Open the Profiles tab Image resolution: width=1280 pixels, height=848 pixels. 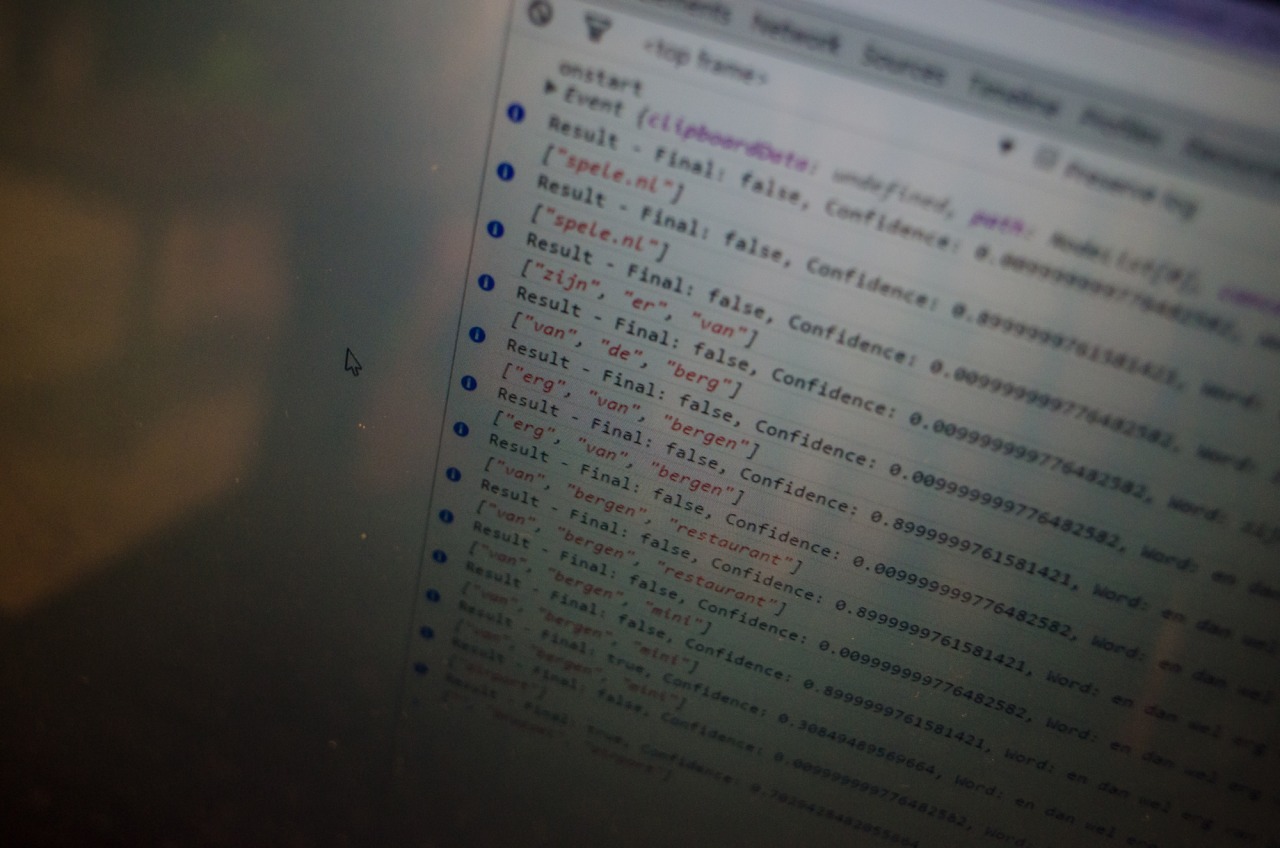pyautogui.click(x=1120, y=129)
